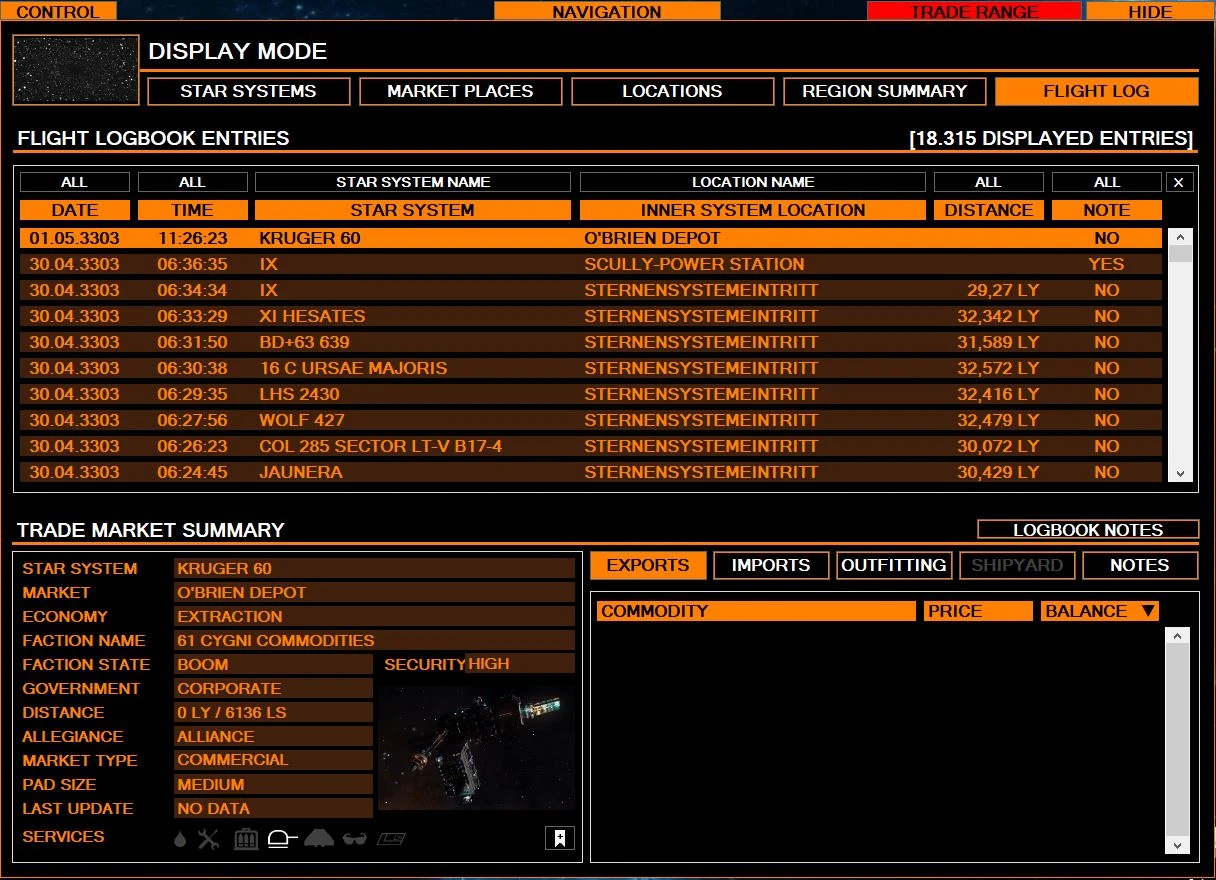Switch display mode to Region Summary
The height and width of the screenshot is (880, 1216).
pos(884,91)
